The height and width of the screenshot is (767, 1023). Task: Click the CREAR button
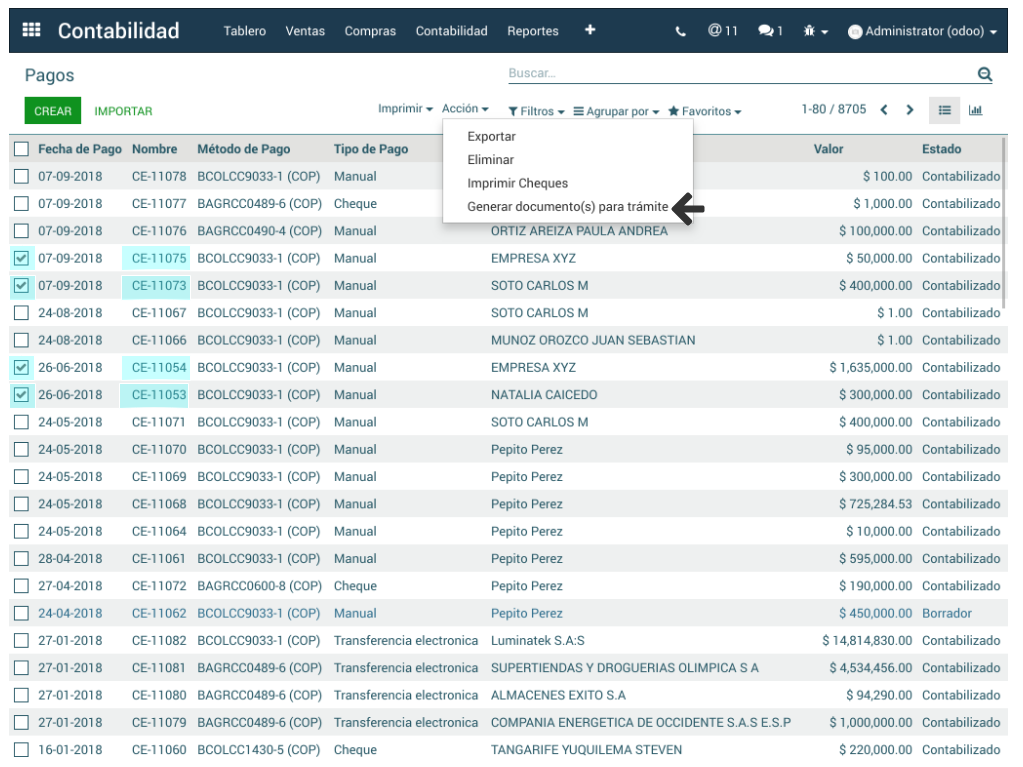tap(52, 111)
